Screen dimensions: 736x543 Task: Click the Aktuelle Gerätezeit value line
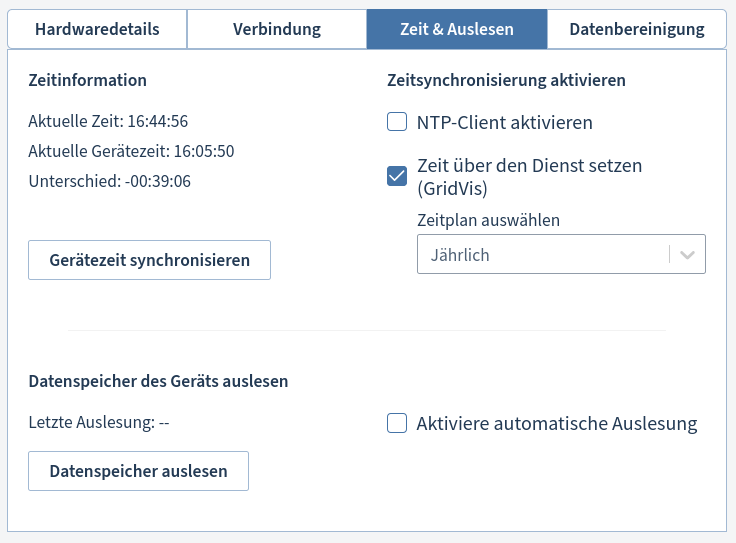click(x=131, y=151)
